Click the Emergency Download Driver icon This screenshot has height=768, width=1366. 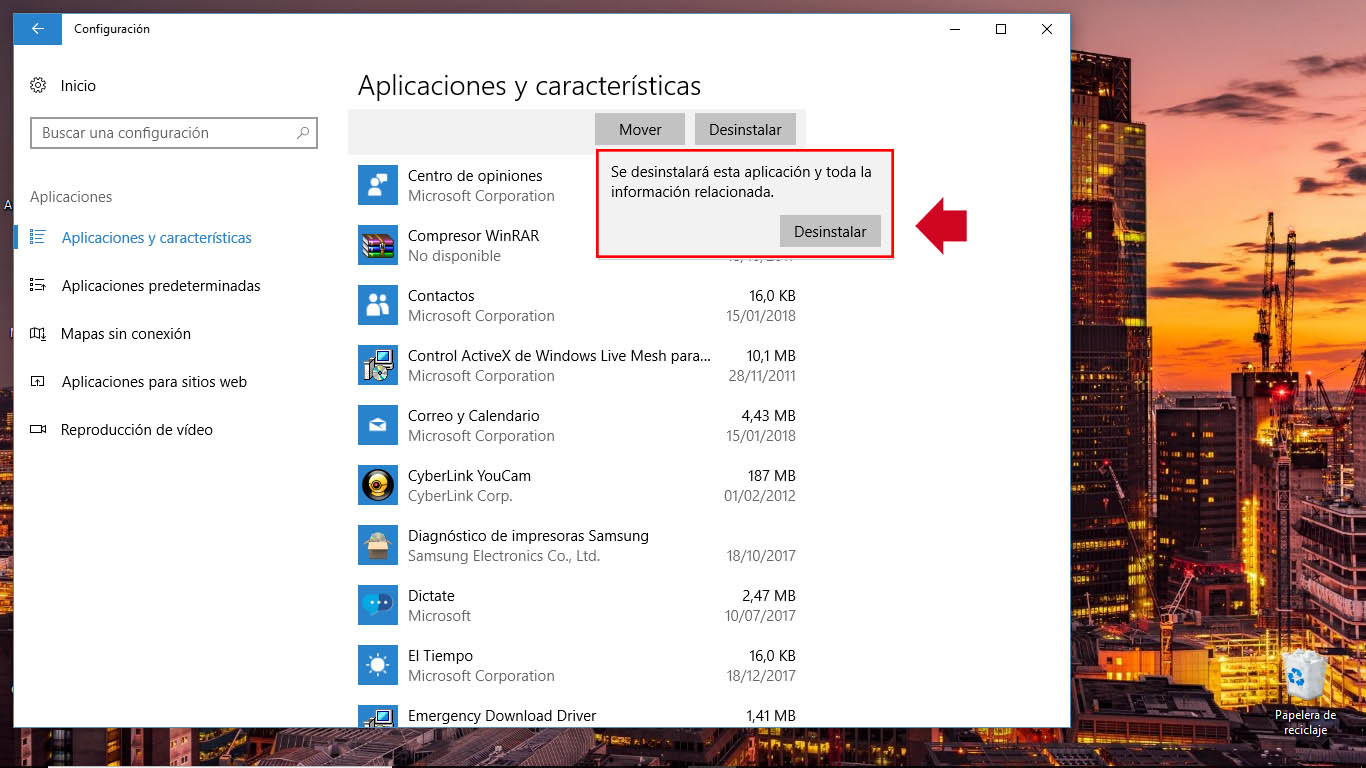377,720
